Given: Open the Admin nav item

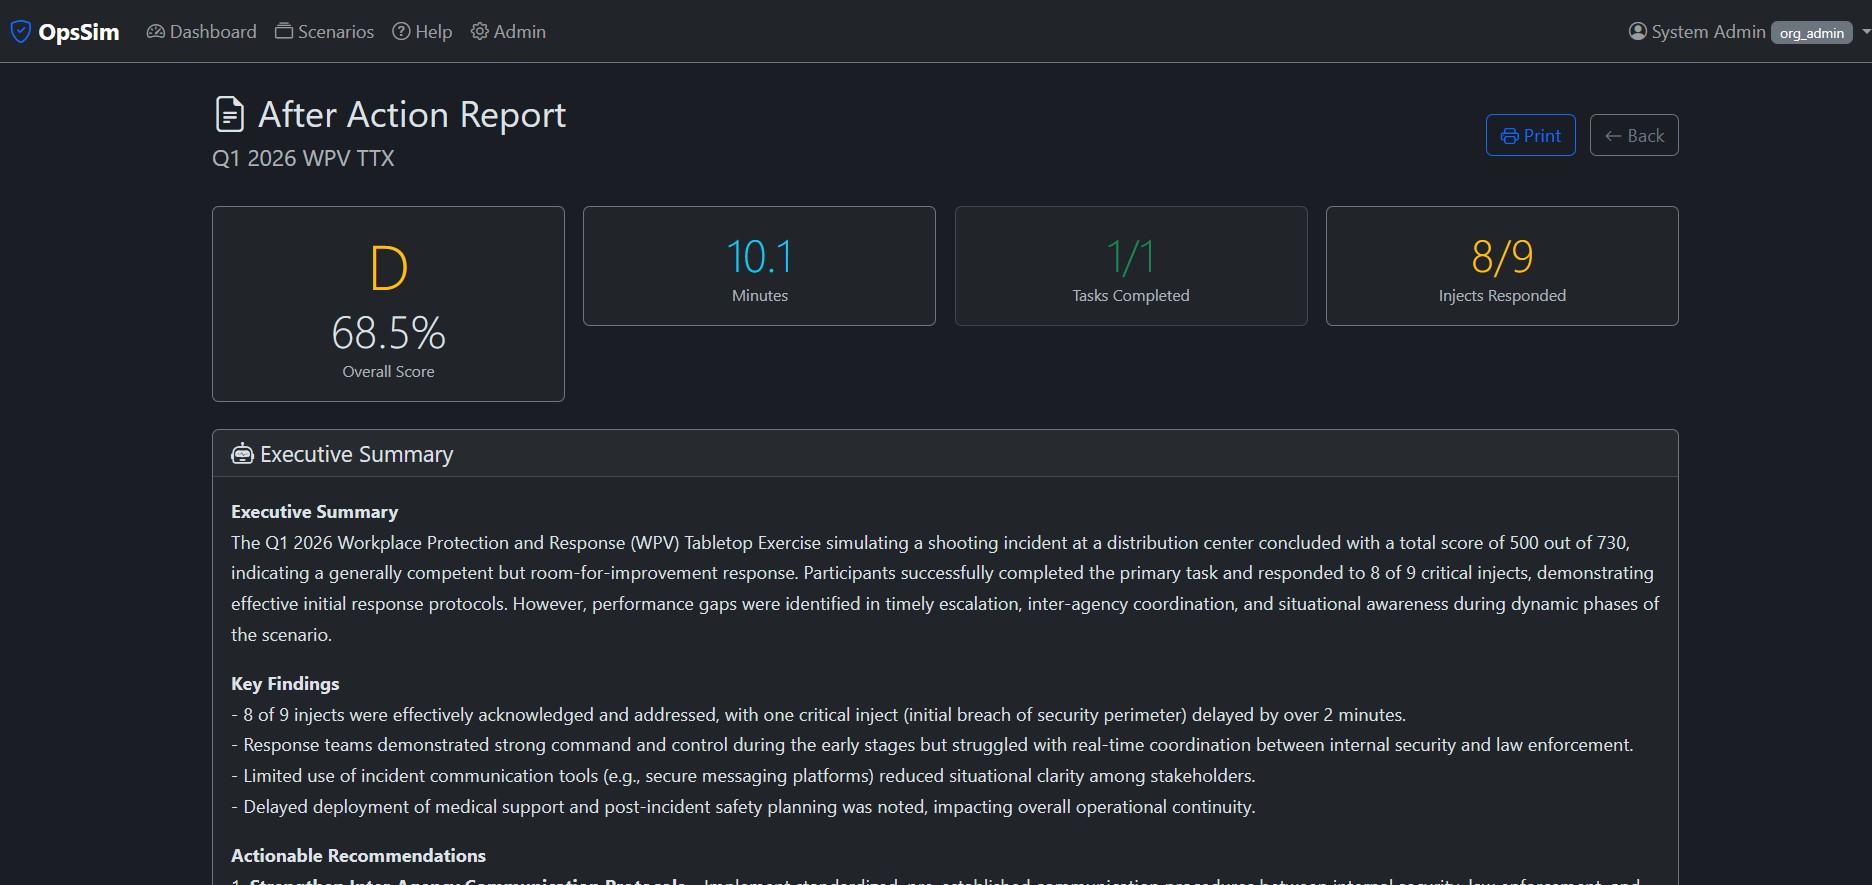Looking at the screenshot, I should click(508, 32).
